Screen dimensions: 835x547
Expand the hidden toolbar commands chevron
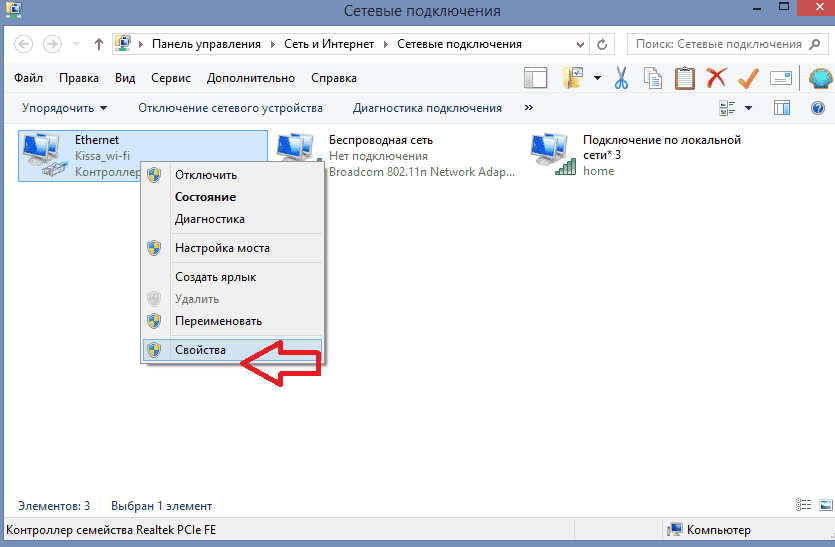529,108
